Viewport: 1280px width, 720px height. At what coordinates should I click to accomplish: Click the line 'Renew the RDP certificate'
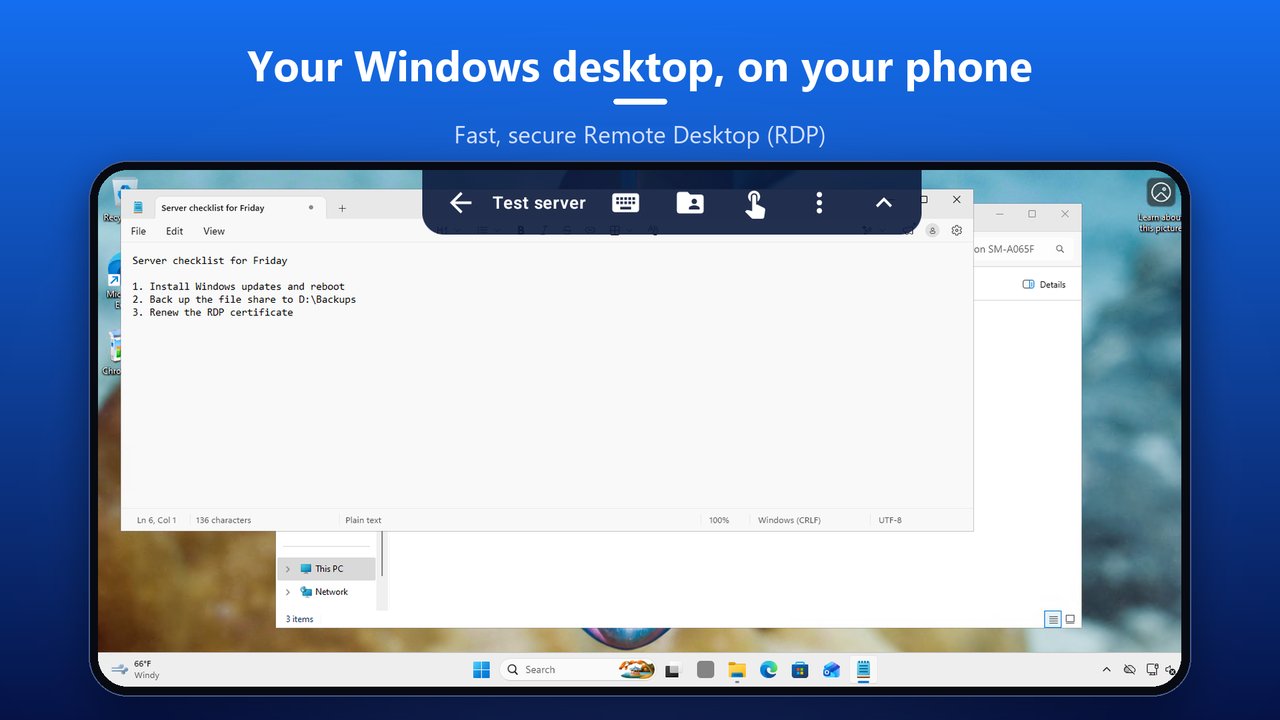tap(221, 312)
